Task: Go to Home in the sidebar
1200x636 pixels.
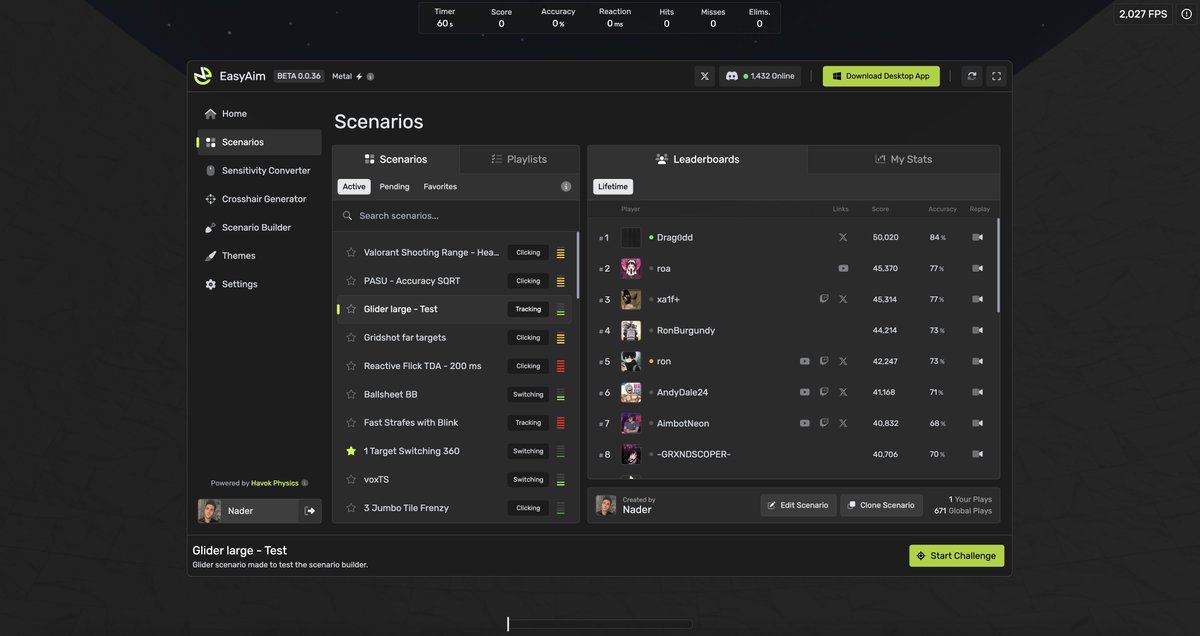Action: click(259, 114)
